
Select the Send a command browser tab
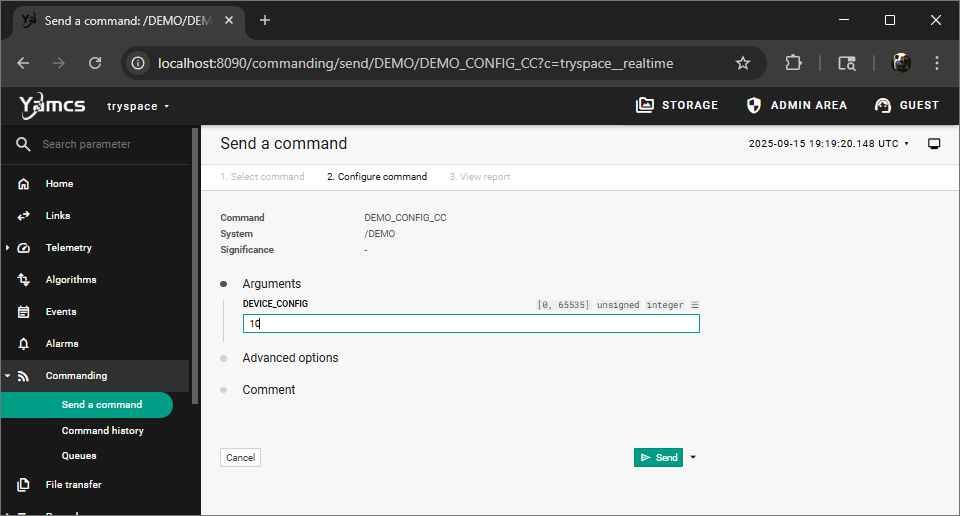(x=128, y=21)
